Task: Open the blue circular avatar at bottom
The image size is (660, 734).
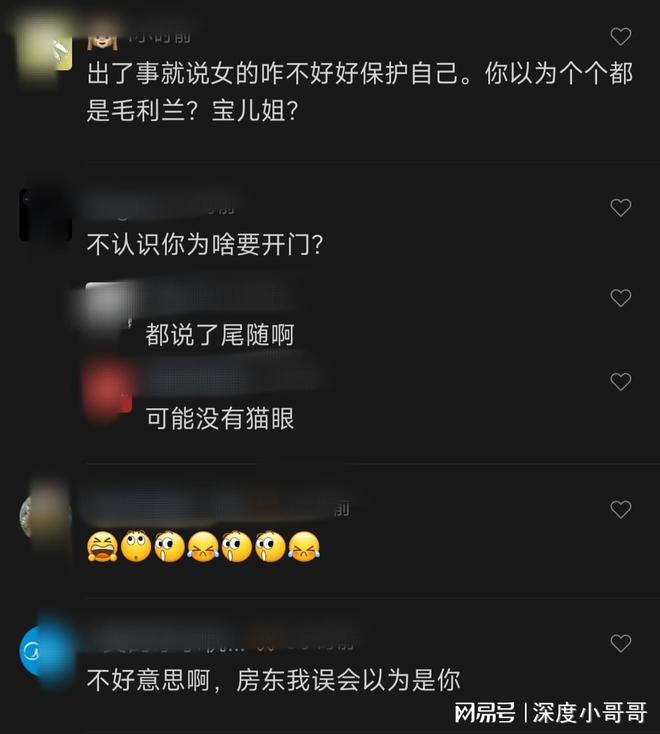Action: pos(46,651)
